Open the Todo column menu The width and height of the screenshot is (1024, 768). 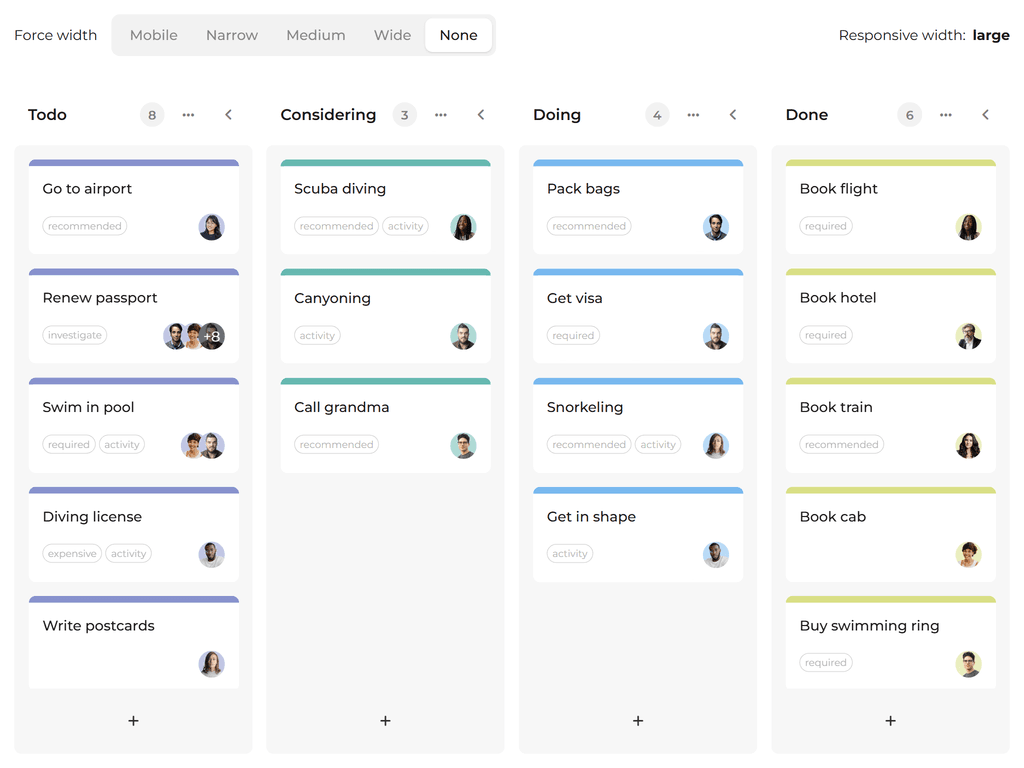(x=188, y=115)
